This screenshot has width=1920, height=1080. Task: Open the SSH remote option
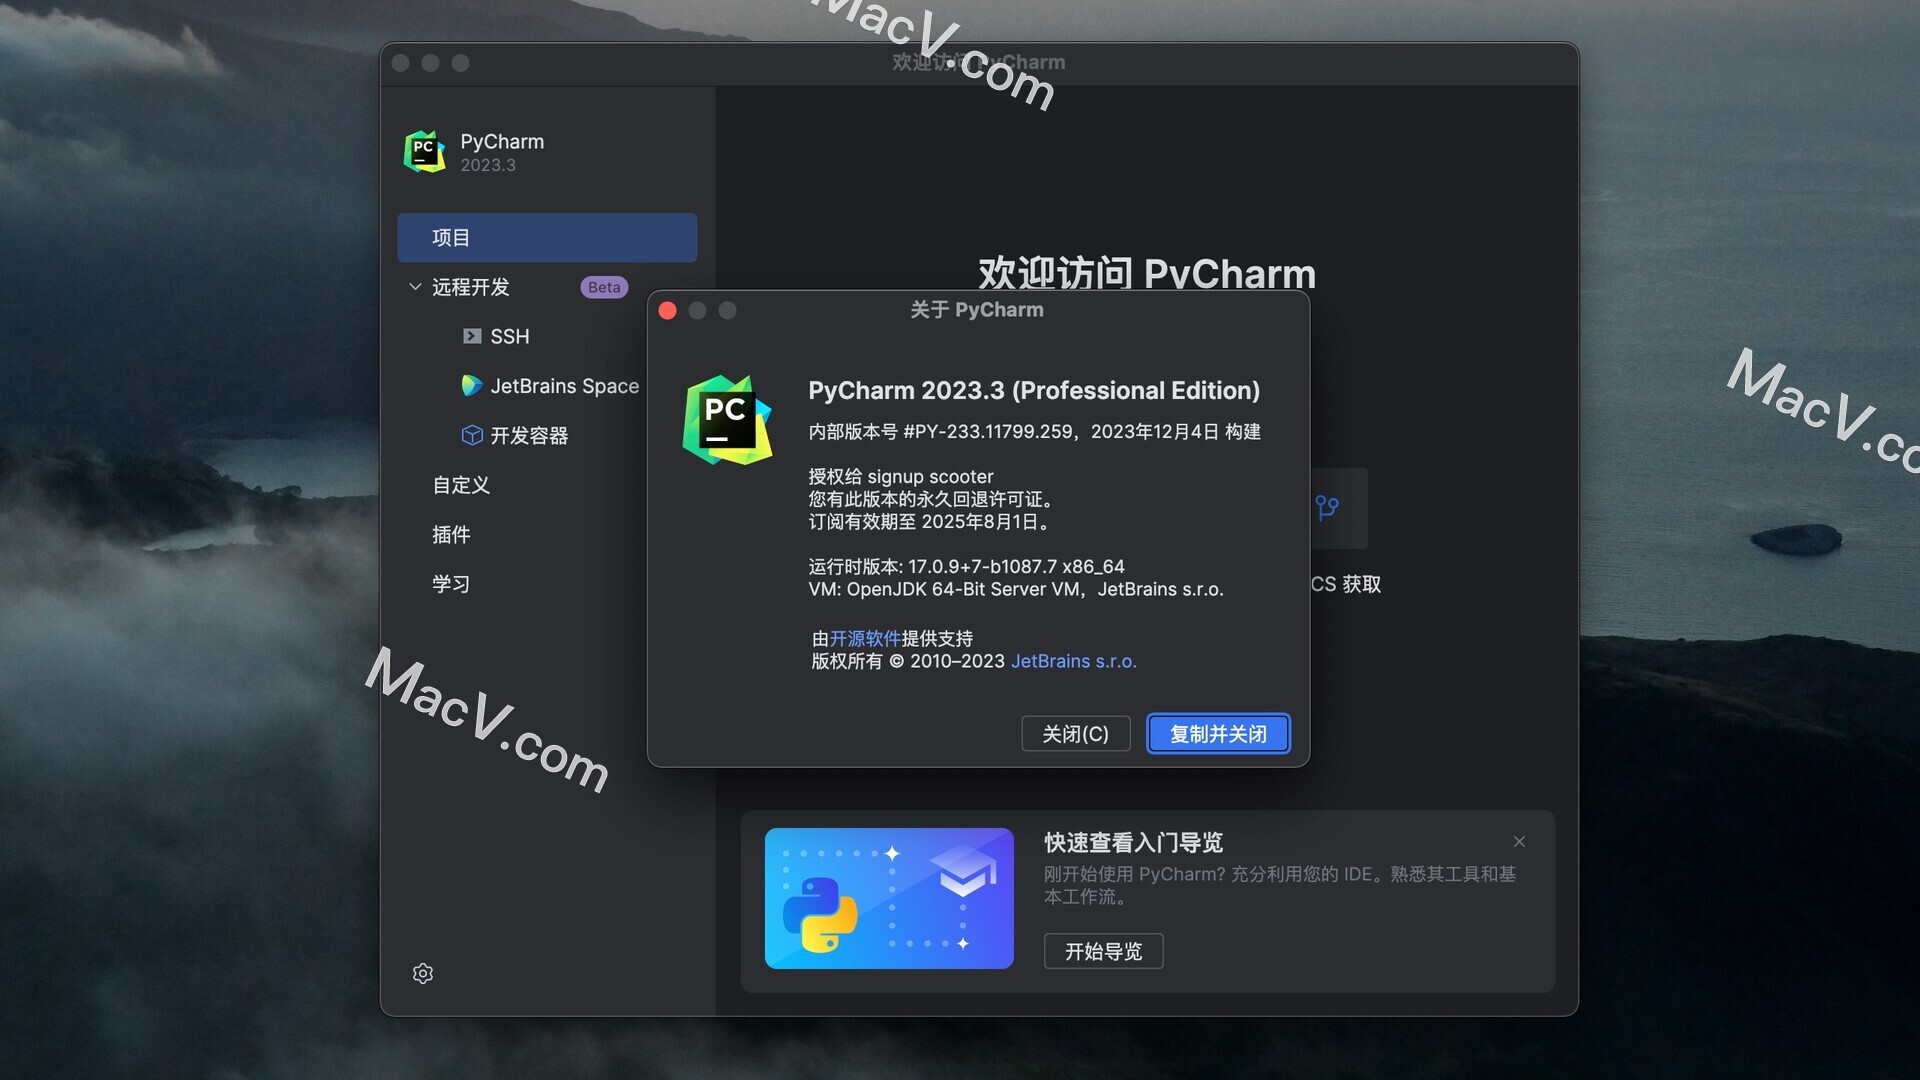point(510,336)
